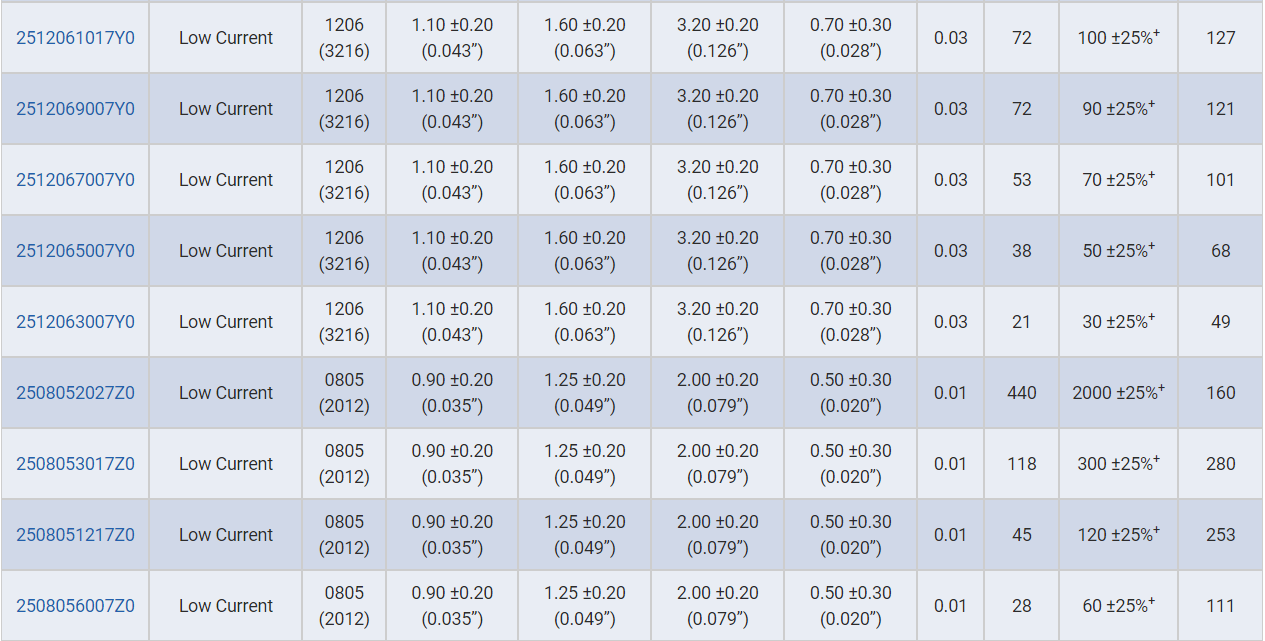Open part number 2512067007Y0 link
Viewport: 1265px width, 641px height.
tap(75, 180)
